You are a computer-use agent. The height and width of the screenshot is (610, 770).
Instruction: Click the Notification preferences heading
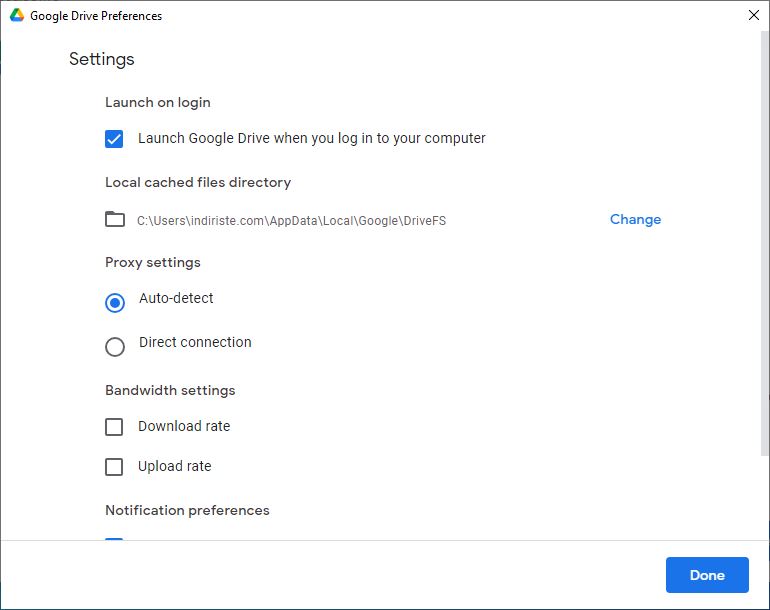[187, 510]
